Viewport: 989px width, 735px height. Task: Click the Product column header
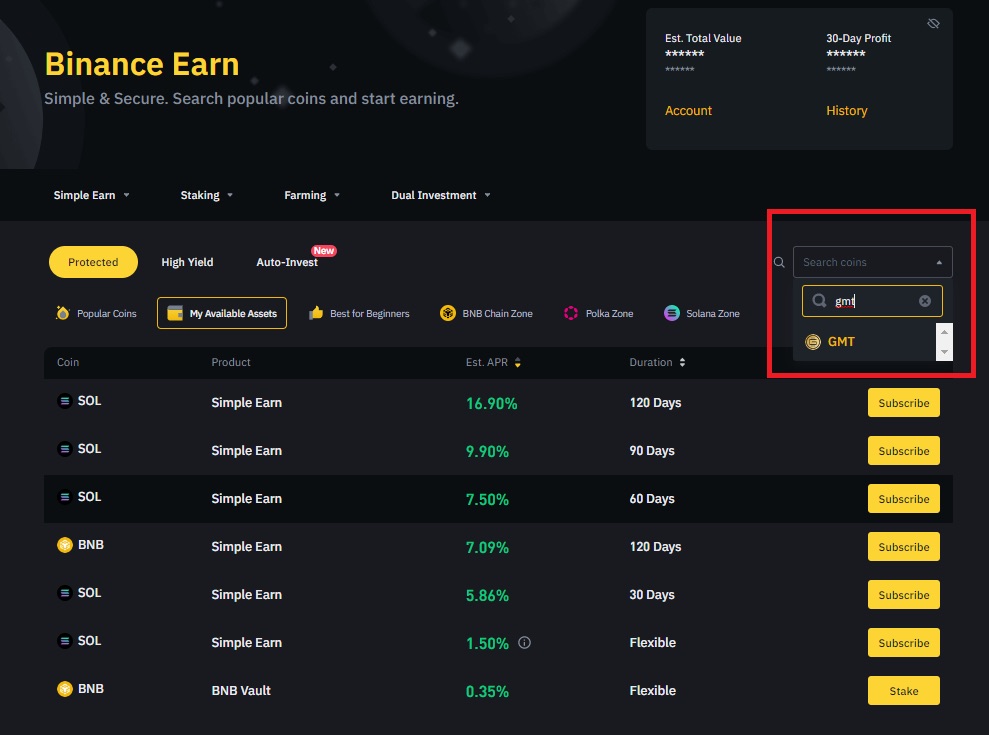tap(231, 362)
